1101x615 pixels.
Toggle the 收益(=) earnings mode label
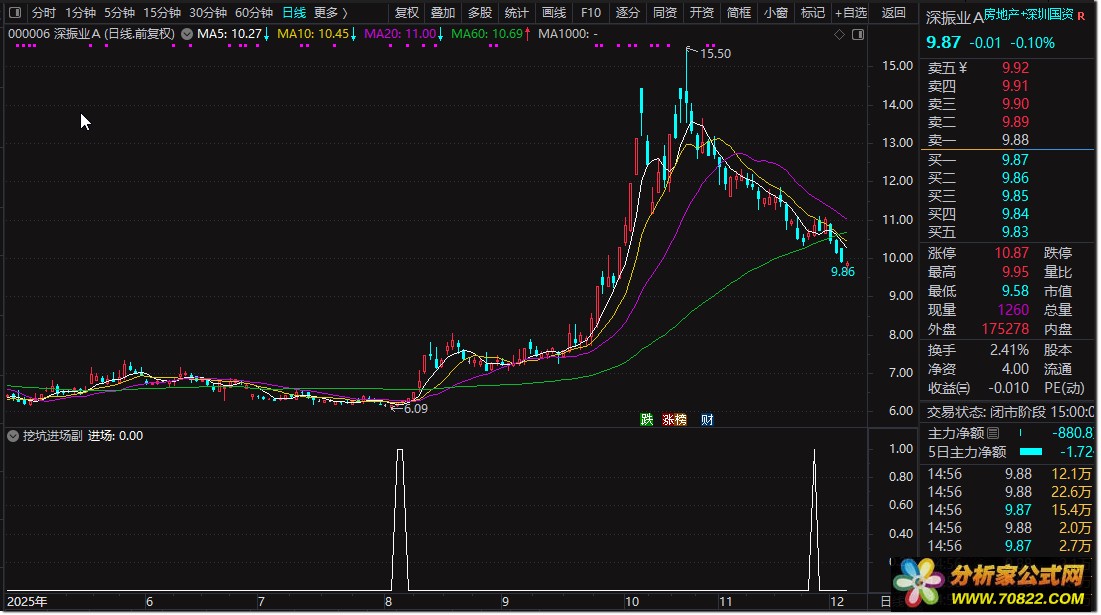click(948, 388)
